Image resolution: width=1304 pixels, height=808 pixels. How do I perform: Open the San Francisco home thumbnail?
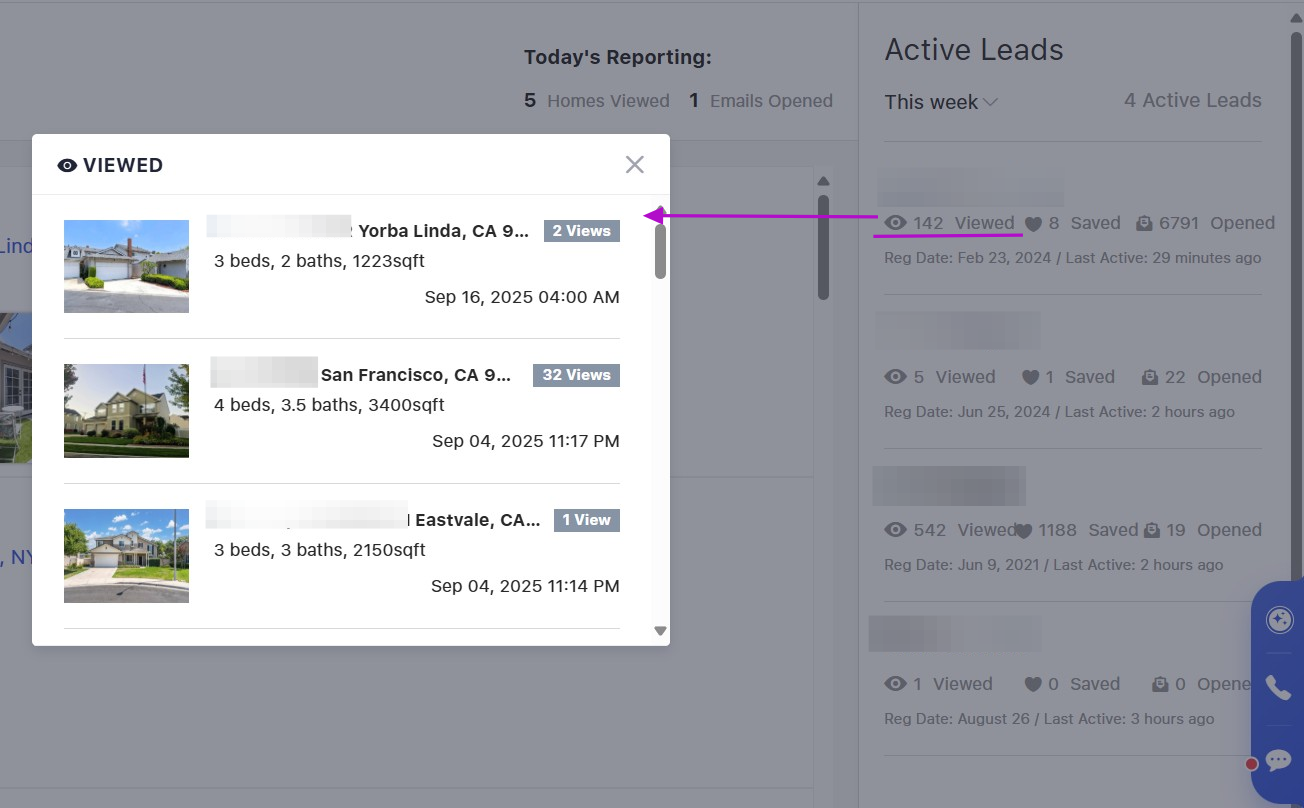(126, 411)
